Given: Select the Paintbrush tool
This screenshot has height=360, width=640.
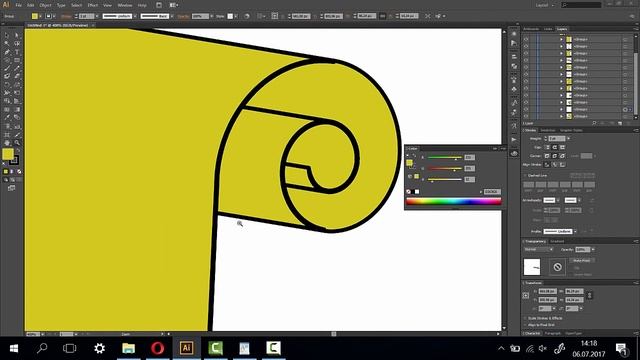Looking at the screenshot, I should (7, 68).
